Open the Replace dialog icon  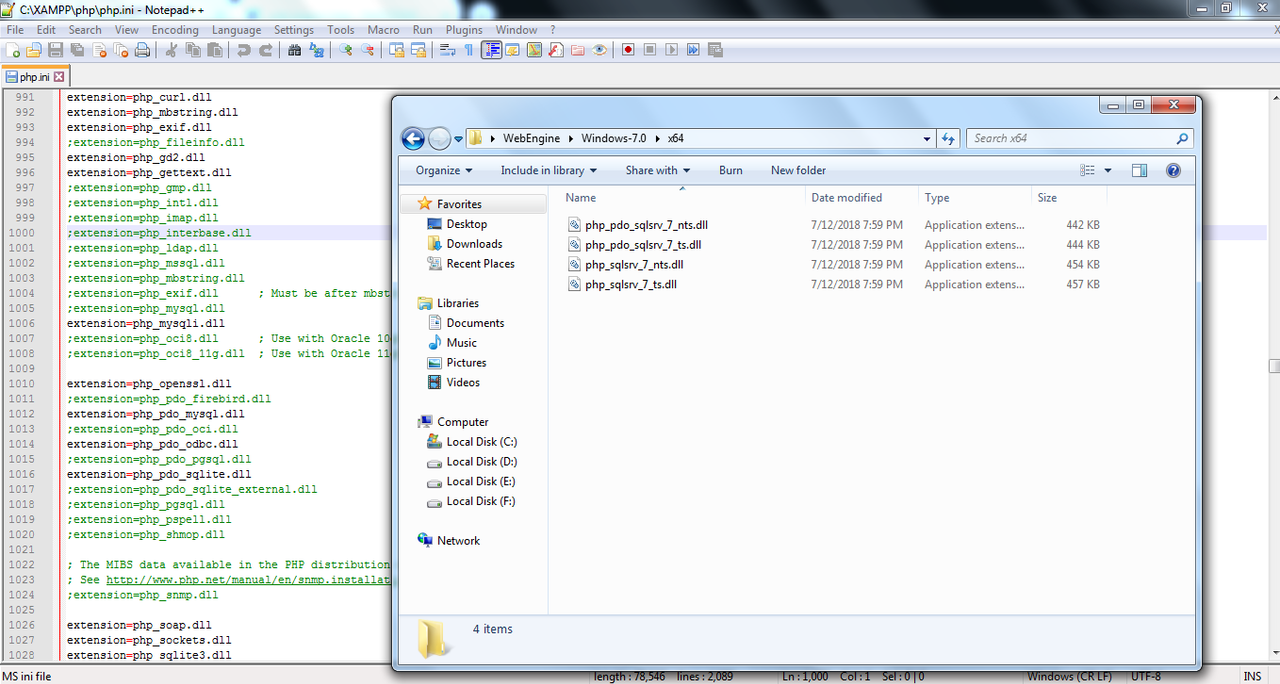click(x=316, y=50)
